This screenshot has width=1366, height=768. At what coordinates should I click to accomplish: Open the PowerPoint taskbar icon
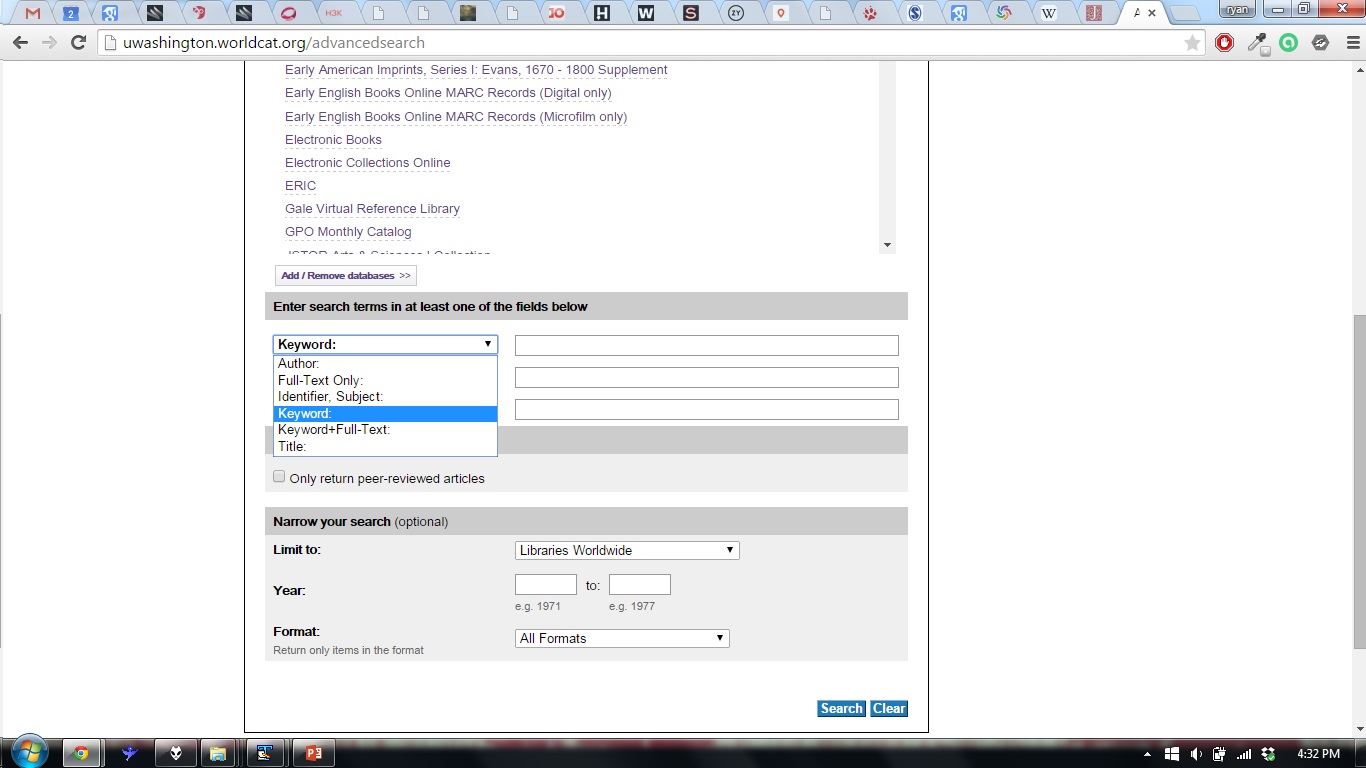coord(313,753)
